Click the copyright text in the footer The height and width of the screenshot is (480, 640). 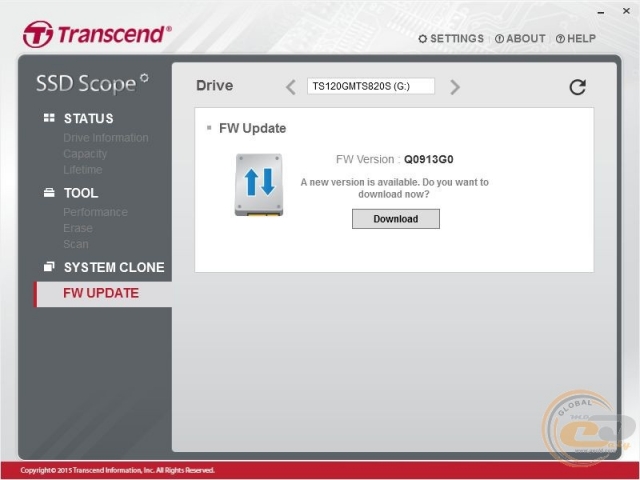(118, 470)
